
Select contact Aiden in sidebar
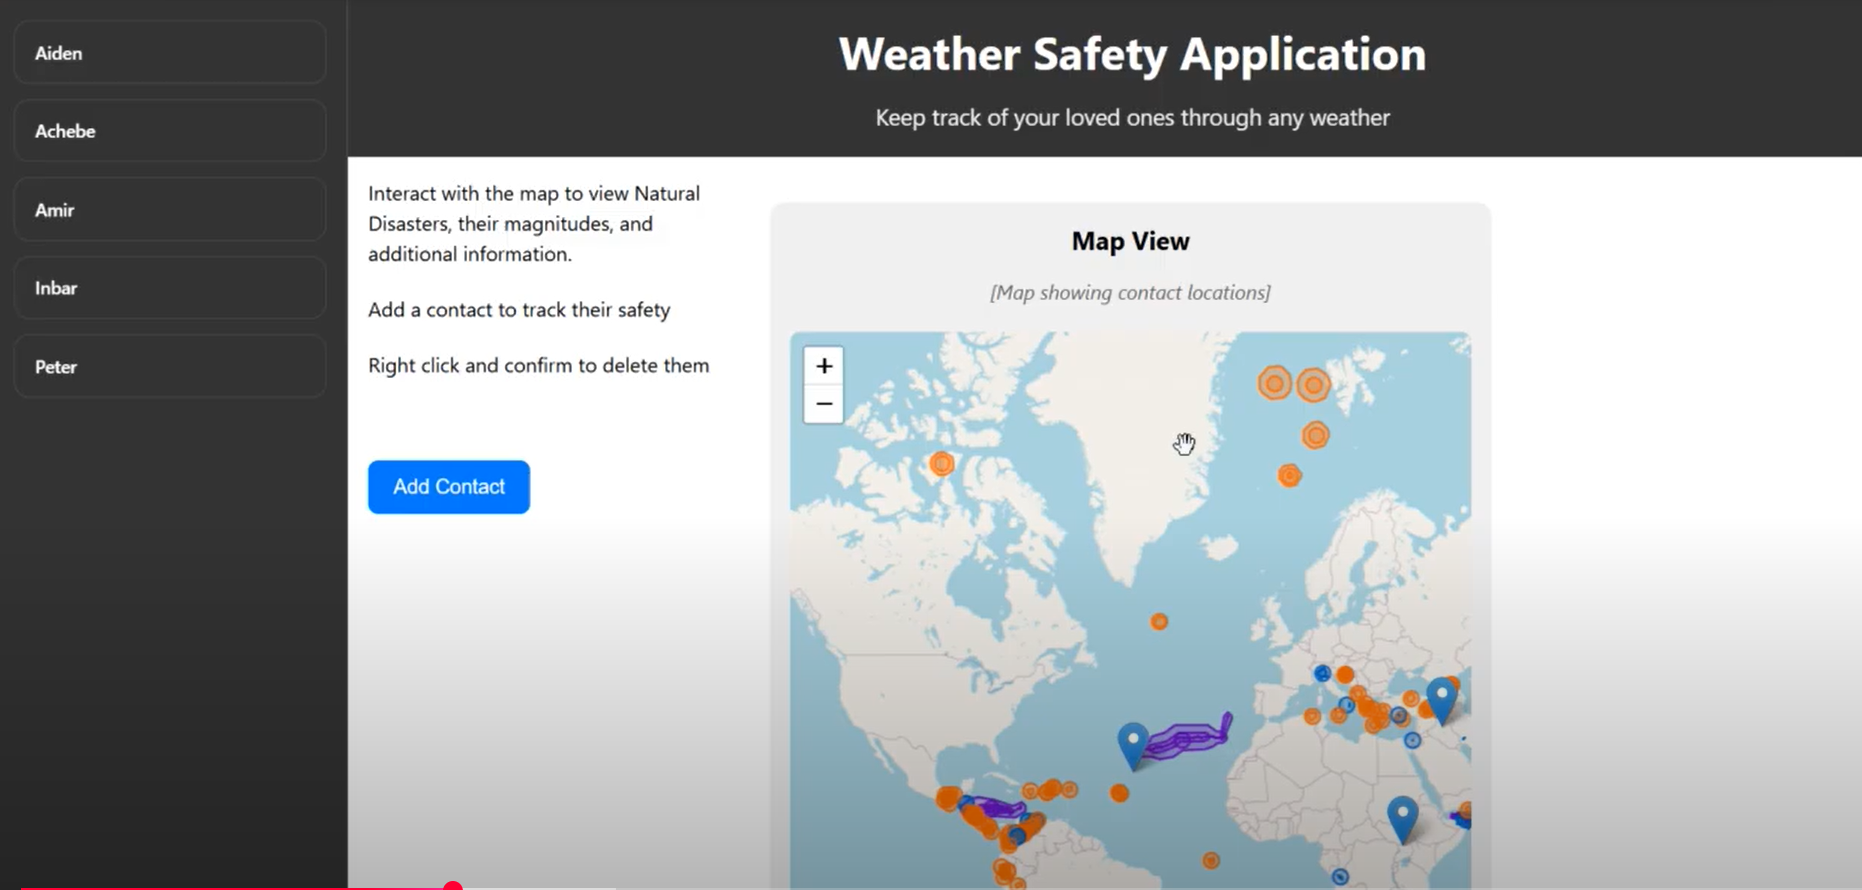coord(170,53)
